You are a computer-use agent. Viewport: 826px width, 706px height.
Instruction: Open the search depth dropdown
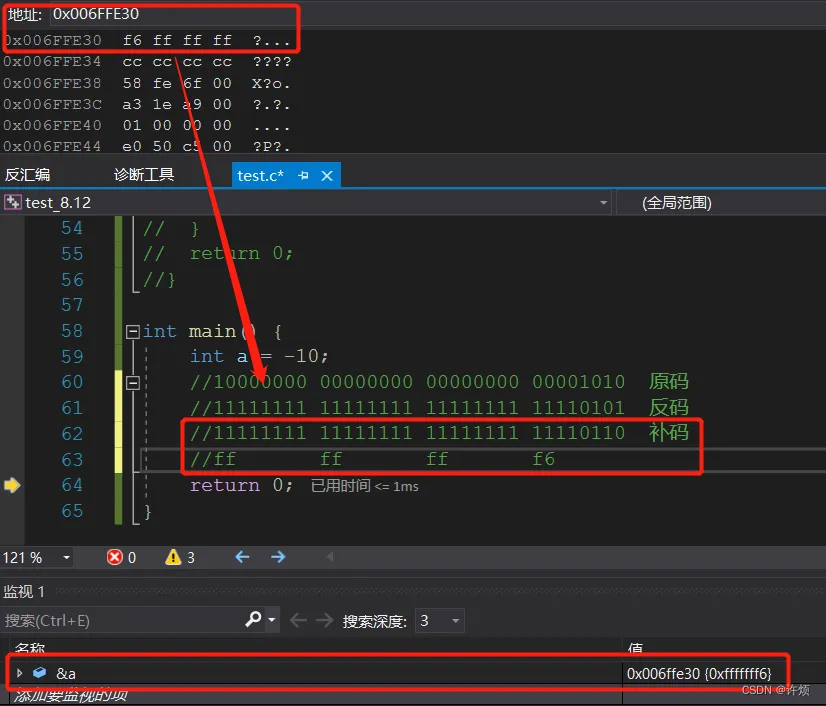click(455, 621)
